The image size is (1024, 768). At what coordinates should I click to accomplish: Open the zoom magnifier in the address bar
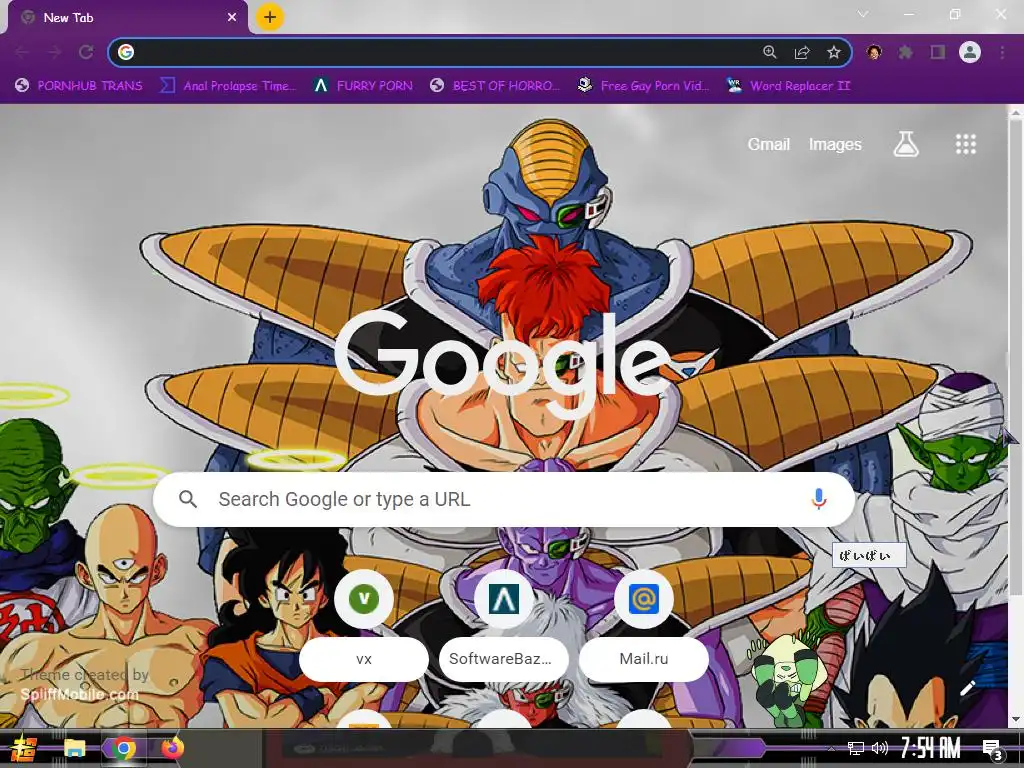pyautogui.click(x=770, y=52)
